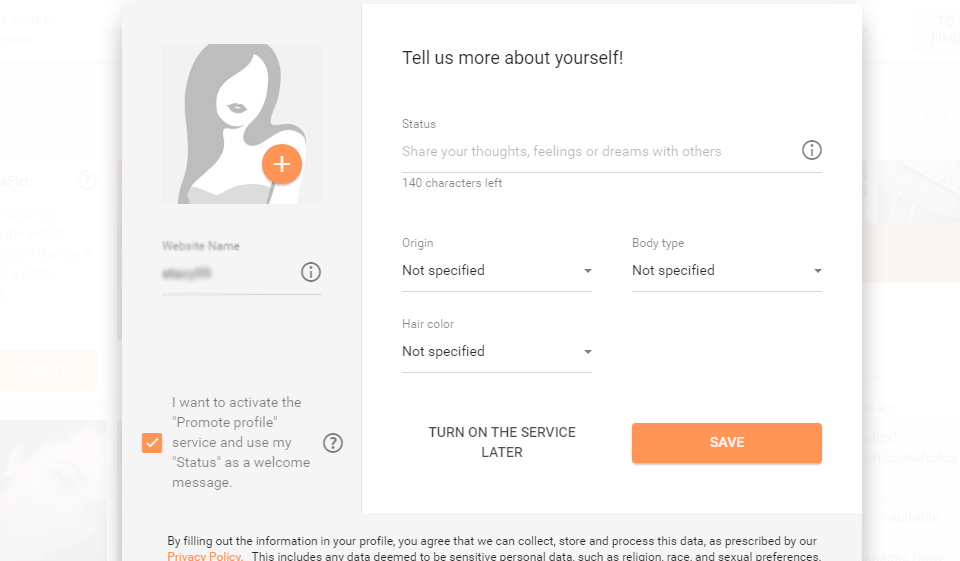The width and height of the screenshot is (960, 561).
Task: Click the 'Tell us more about yourself!' heading
Action: coord(512,58)
